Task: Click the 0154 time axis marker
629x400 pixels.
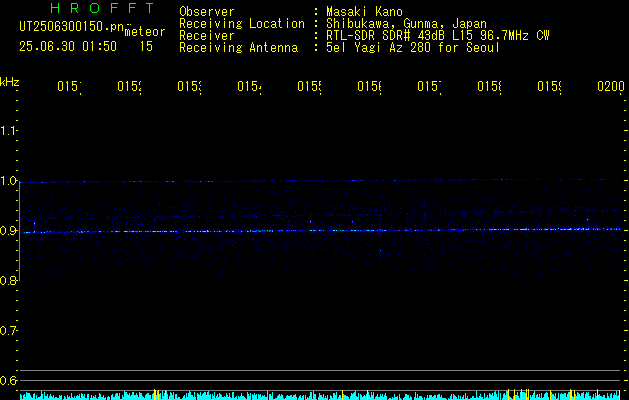Action: (249, 86)
